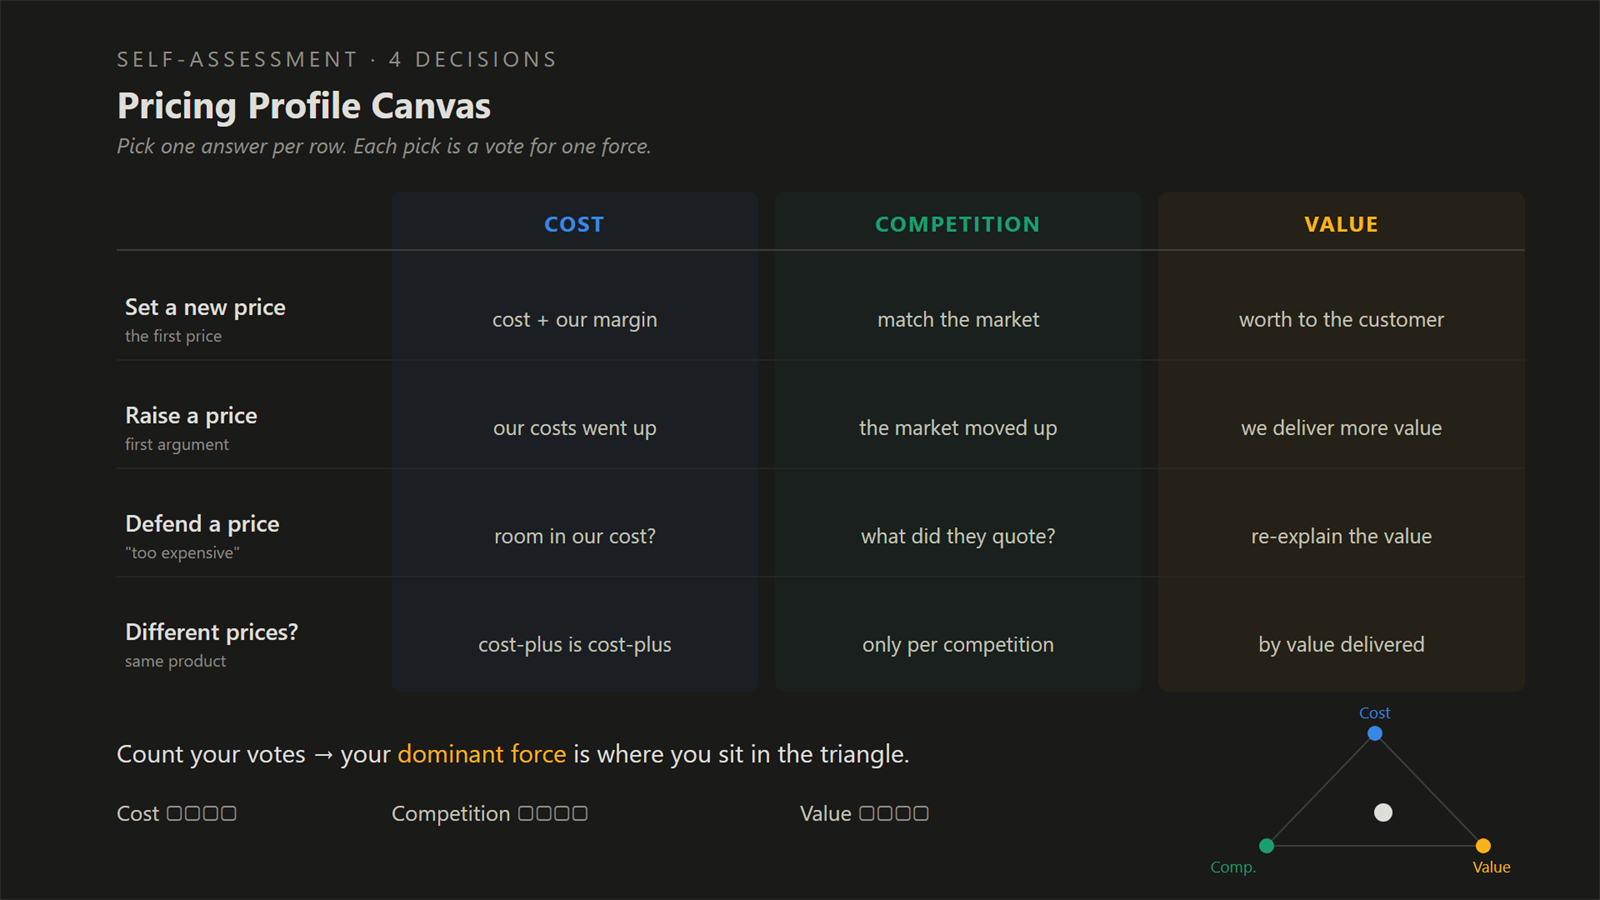Pick 'we deliver more value' answer

(x=1341, y=428)
